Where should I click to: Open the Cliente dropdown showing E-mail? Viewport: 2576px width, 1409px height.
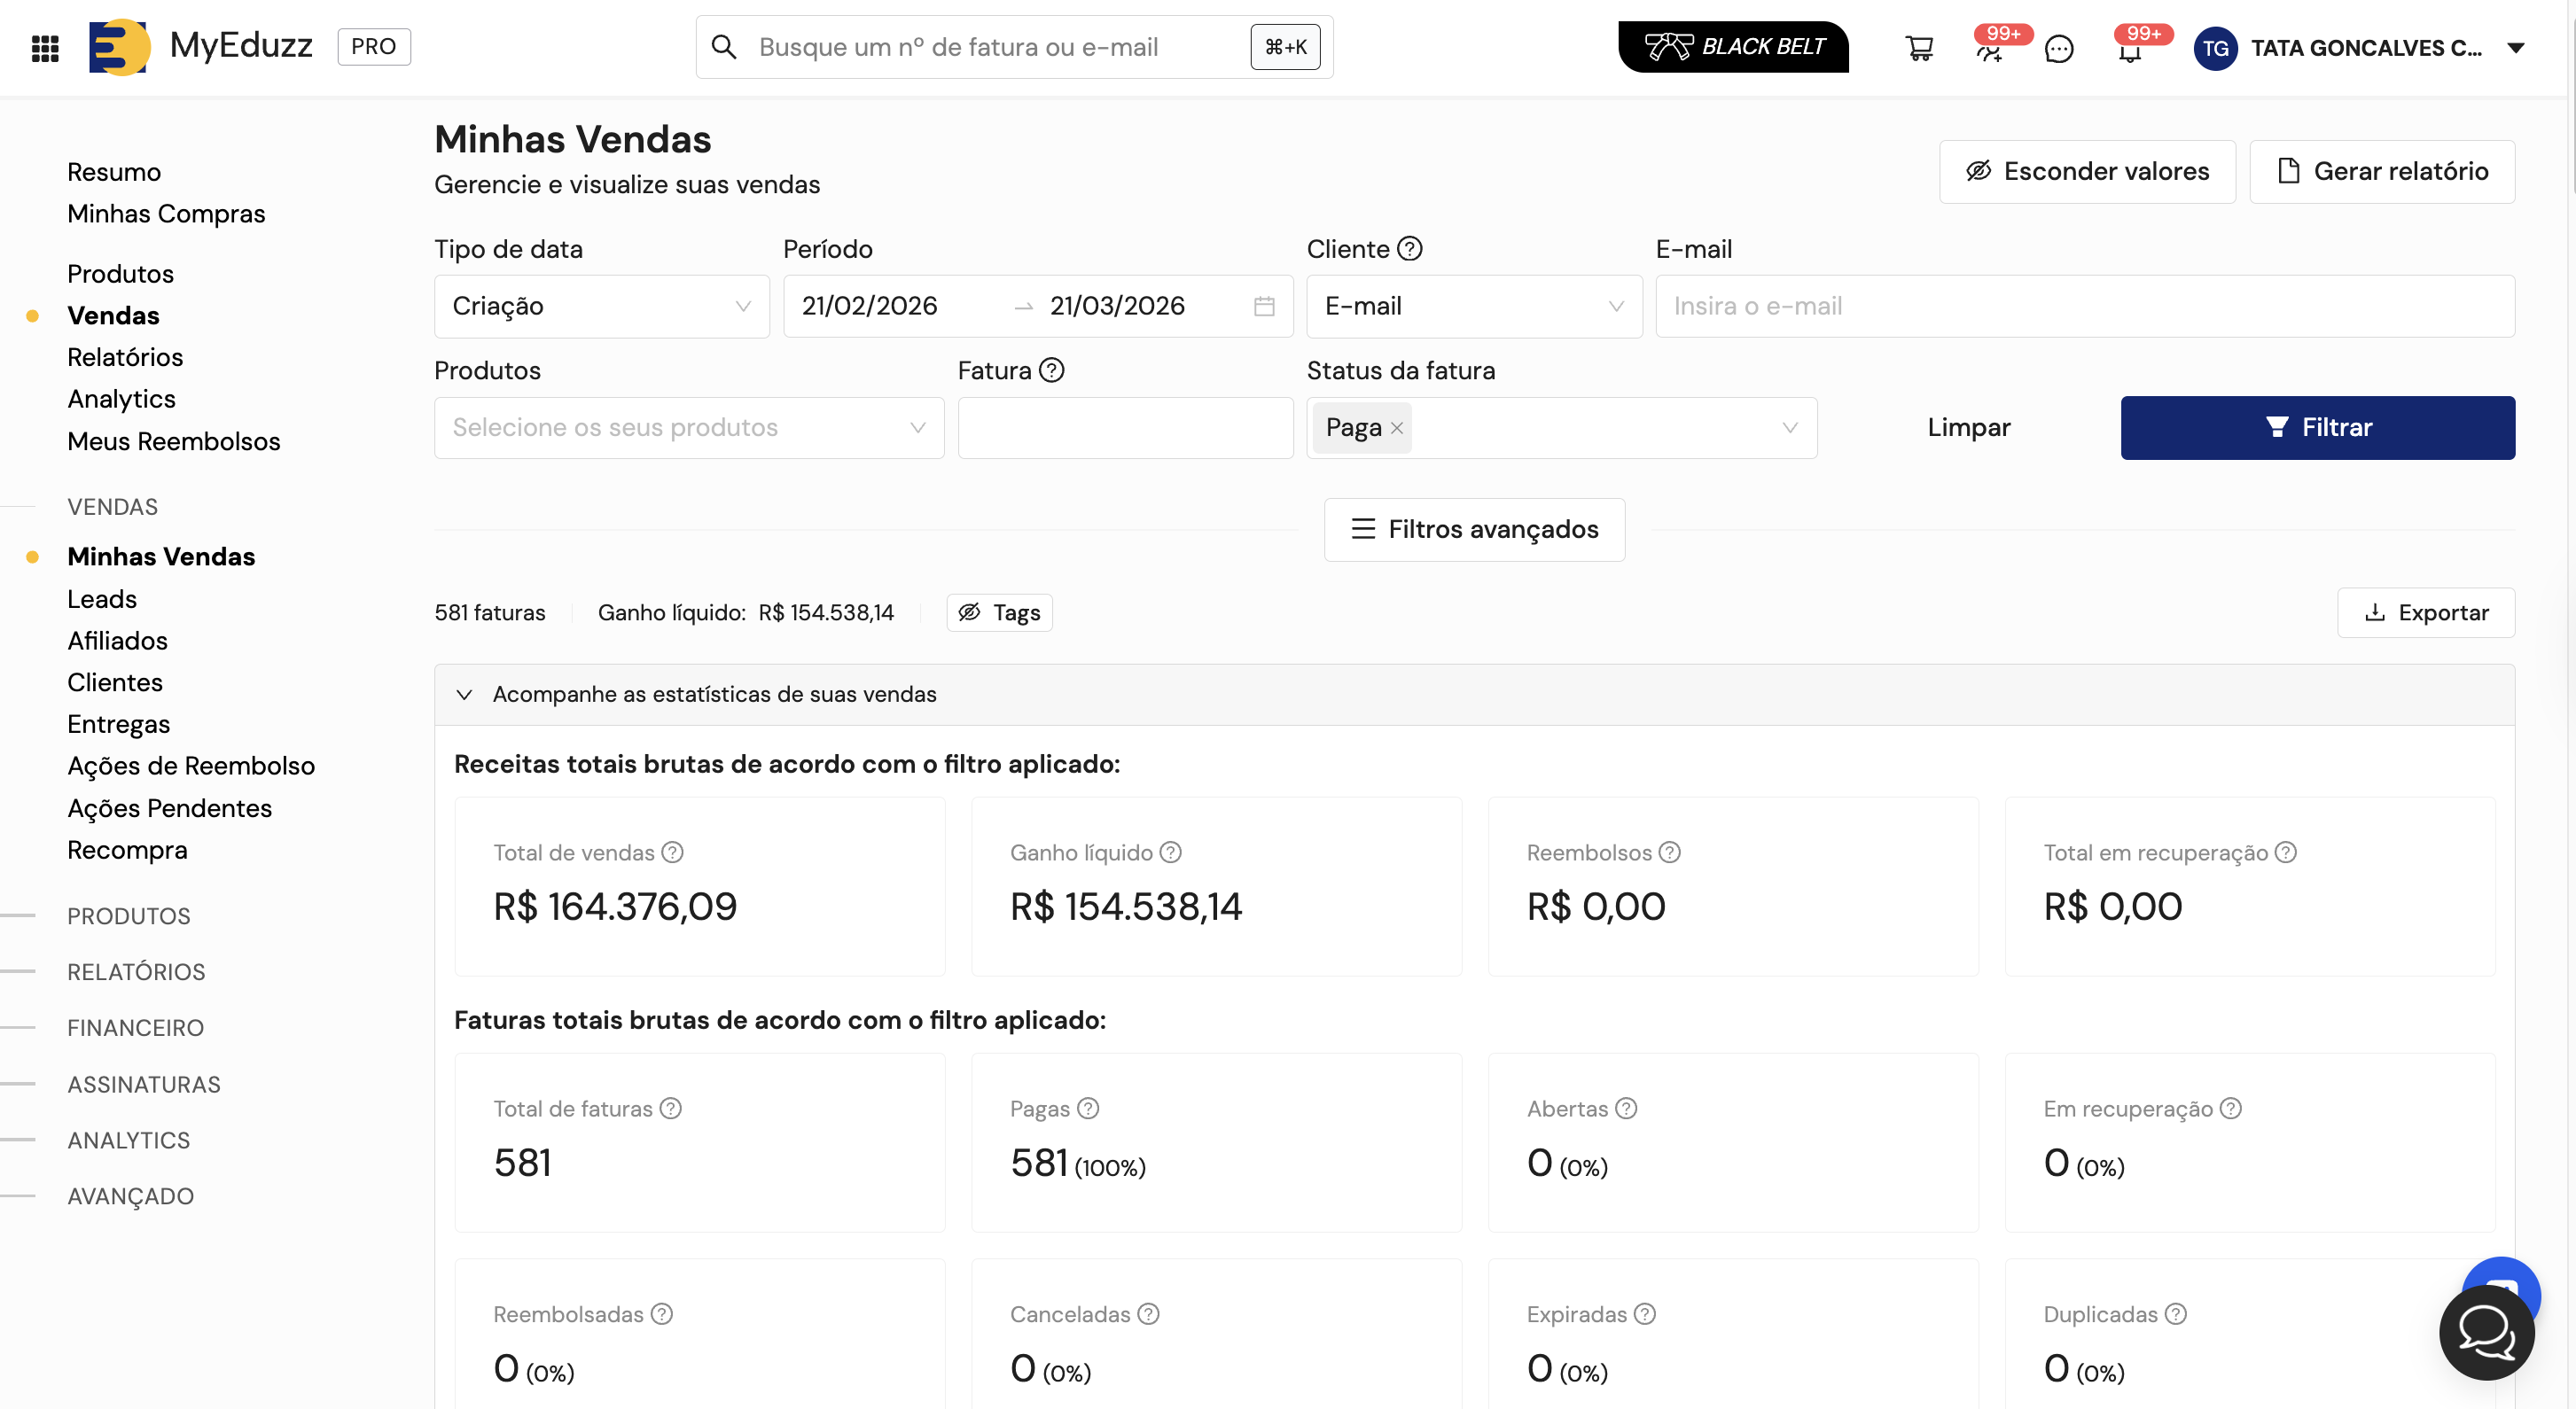(1473, 306)
